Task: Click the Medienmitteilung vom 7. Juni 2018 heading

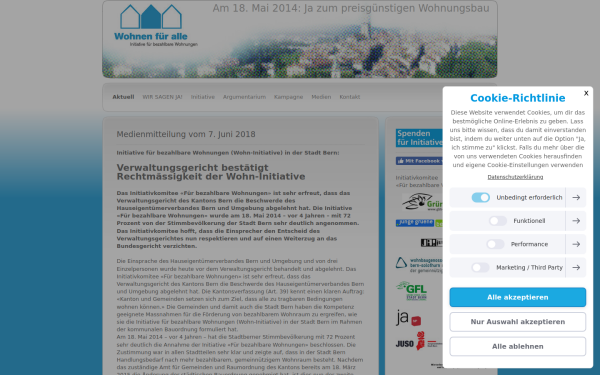Action: pyautogui.click(x=186, y=134)
